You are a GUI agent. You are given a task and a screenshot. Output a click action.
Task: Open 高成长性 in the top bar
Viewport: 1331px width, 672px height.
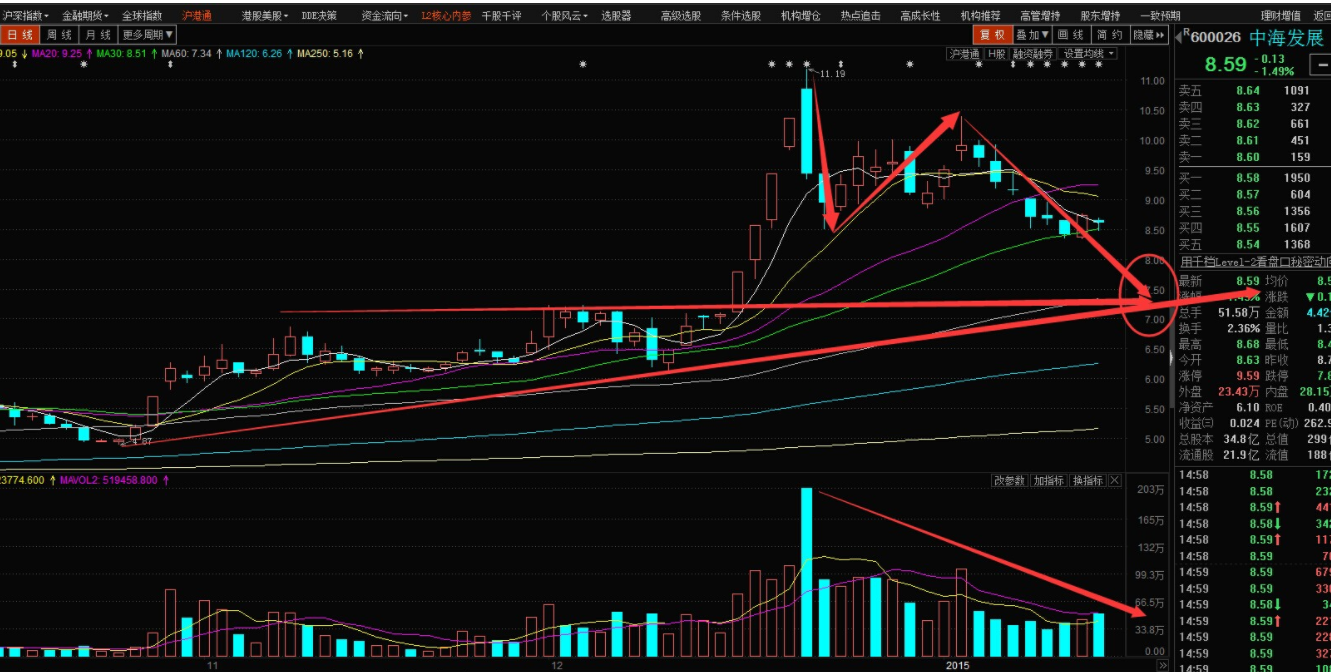click(921, 16)
